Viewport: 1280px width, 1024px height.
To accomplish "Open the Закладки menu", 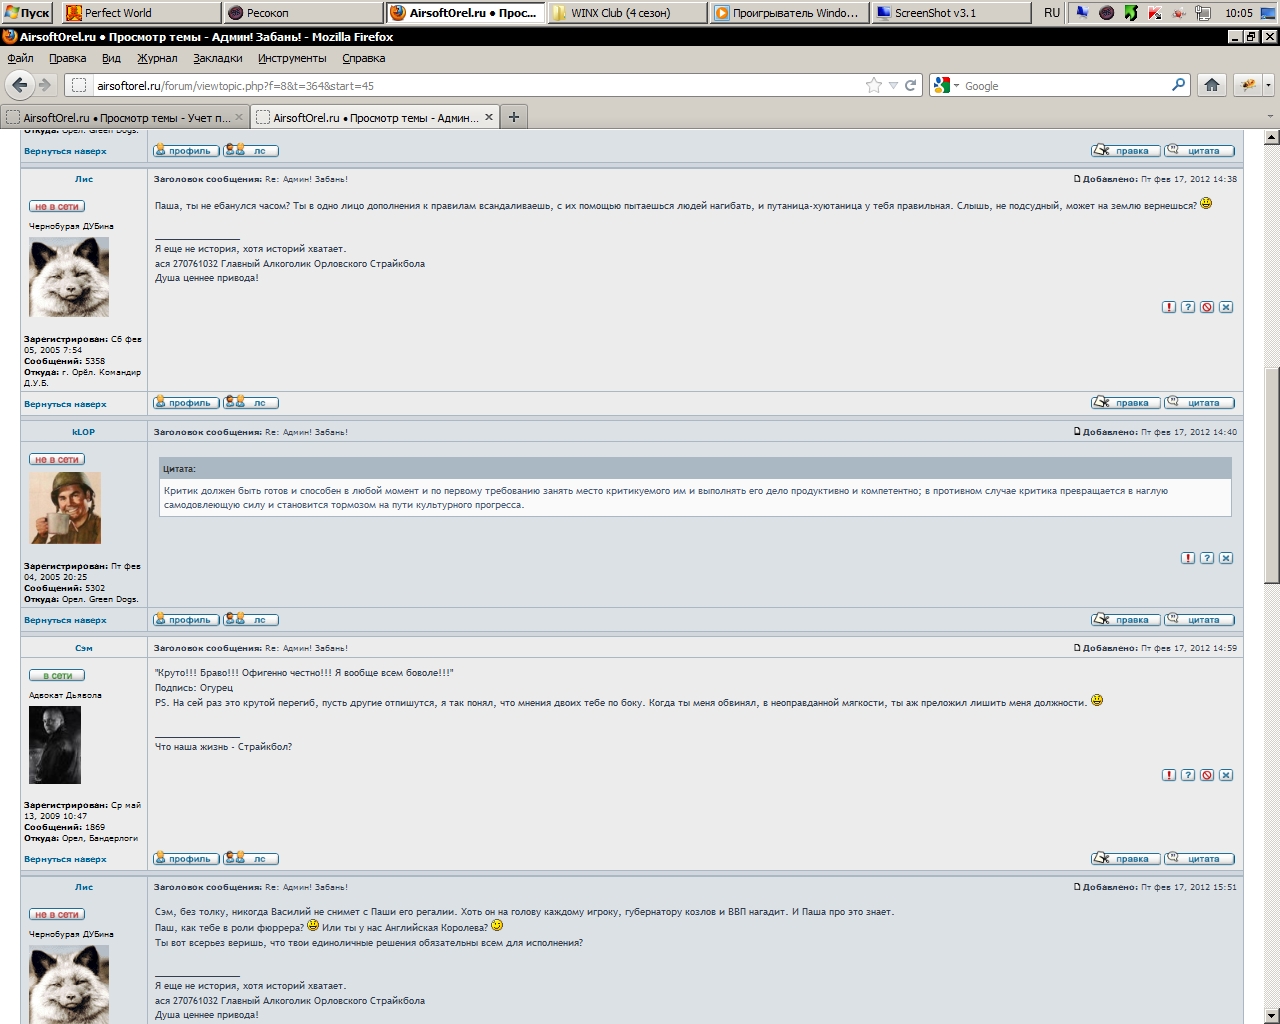I will pyautogui.click(x=218, y=58).
